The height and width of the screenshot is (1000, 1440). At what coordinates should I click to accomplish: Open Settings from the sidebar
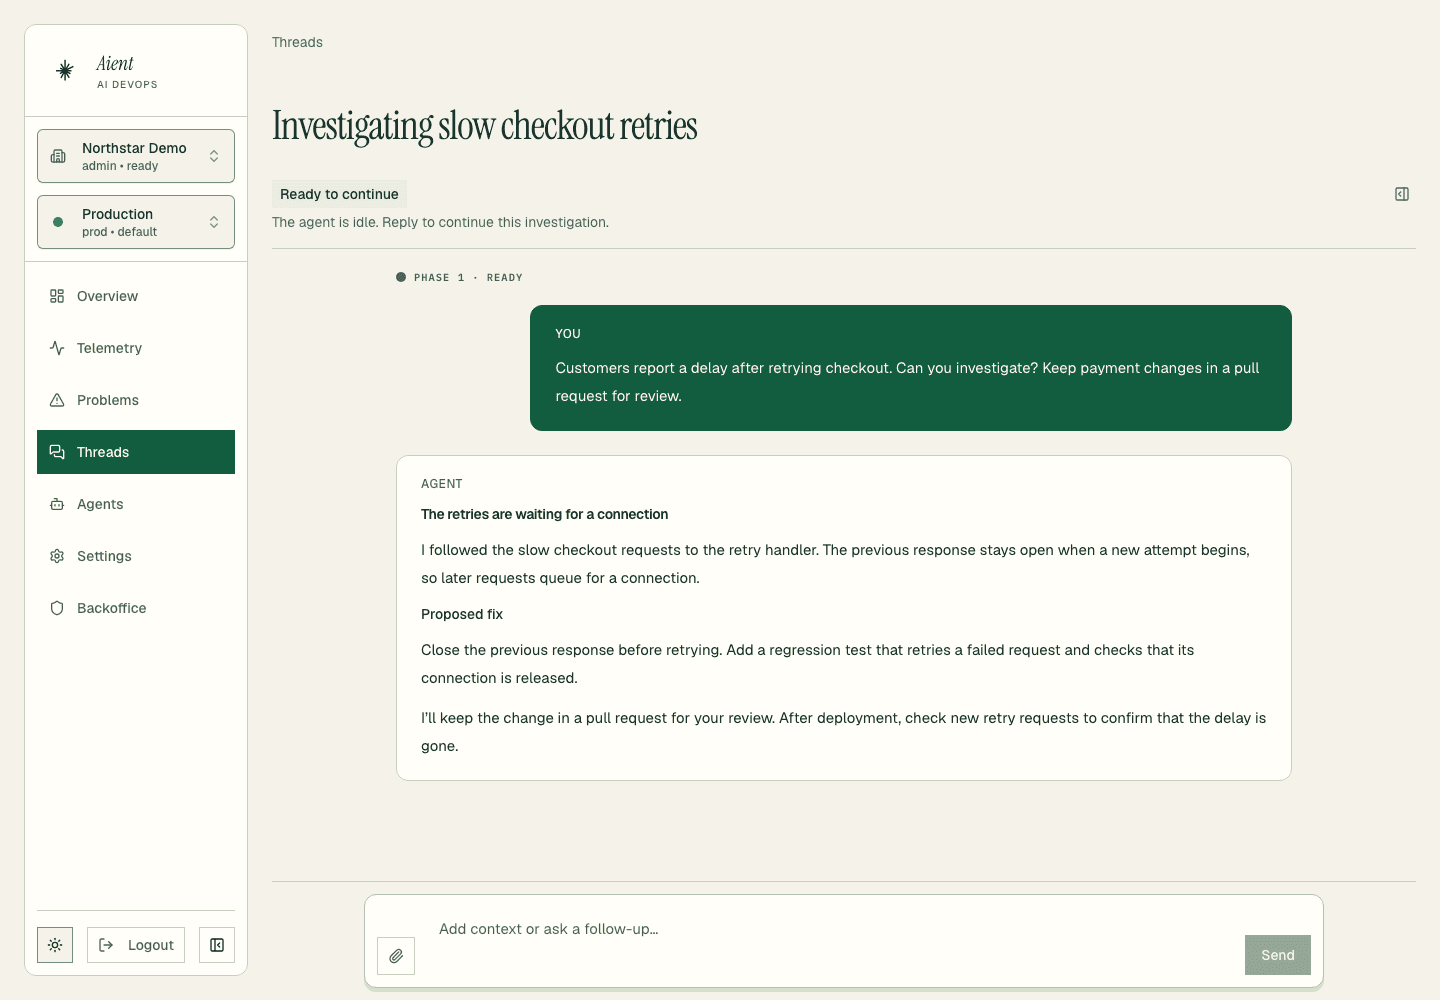point(136,556)
